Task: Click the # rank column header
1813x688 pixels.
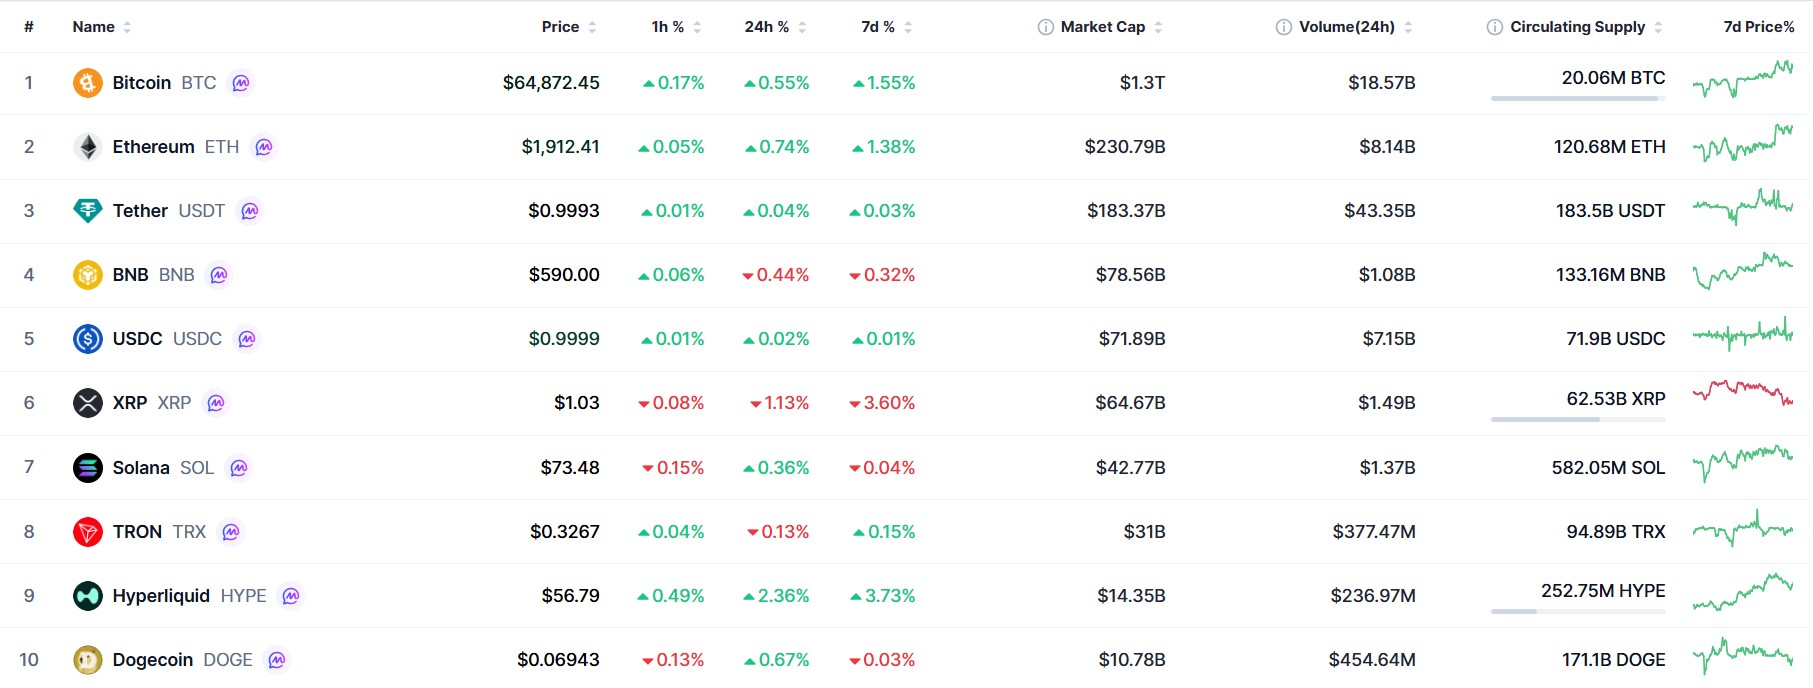Action: (x=29, y=27)
